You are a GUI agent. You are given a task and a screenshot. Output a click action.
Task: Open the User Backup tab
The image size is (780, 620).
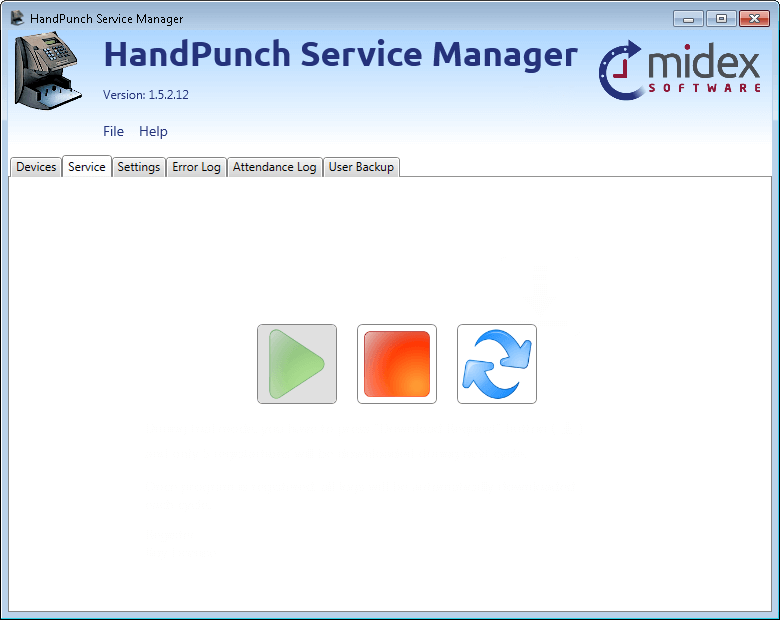[x=361, y=167]
